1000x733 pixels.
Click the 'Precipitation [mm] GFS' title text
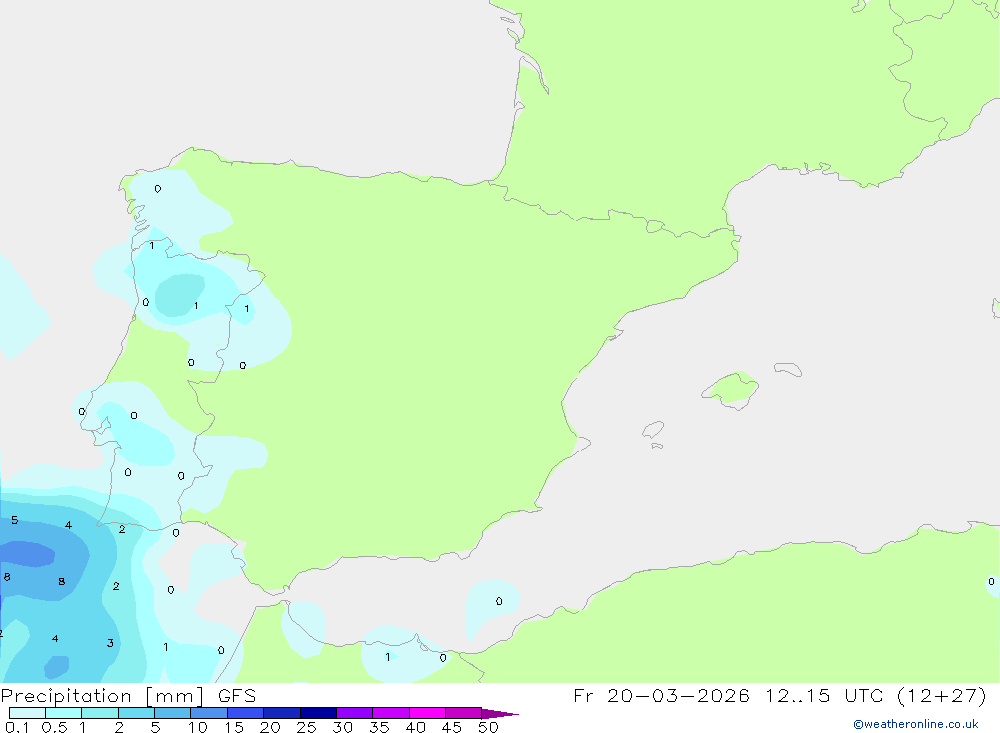click(128, 695)
